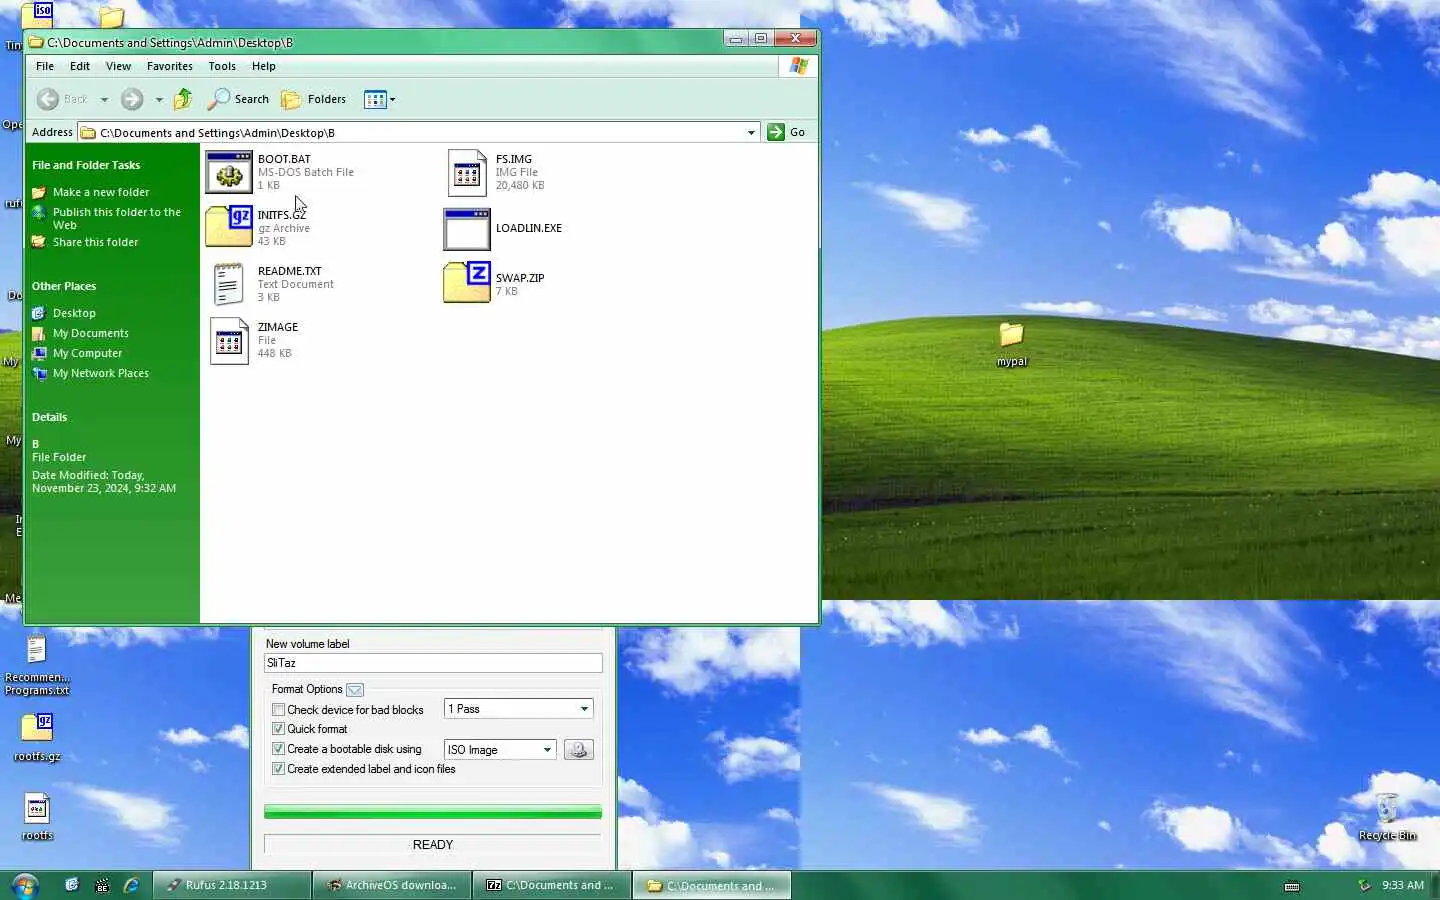The image size is (1440, 900).
Task: Click Share this folder link
Action: 96,242
